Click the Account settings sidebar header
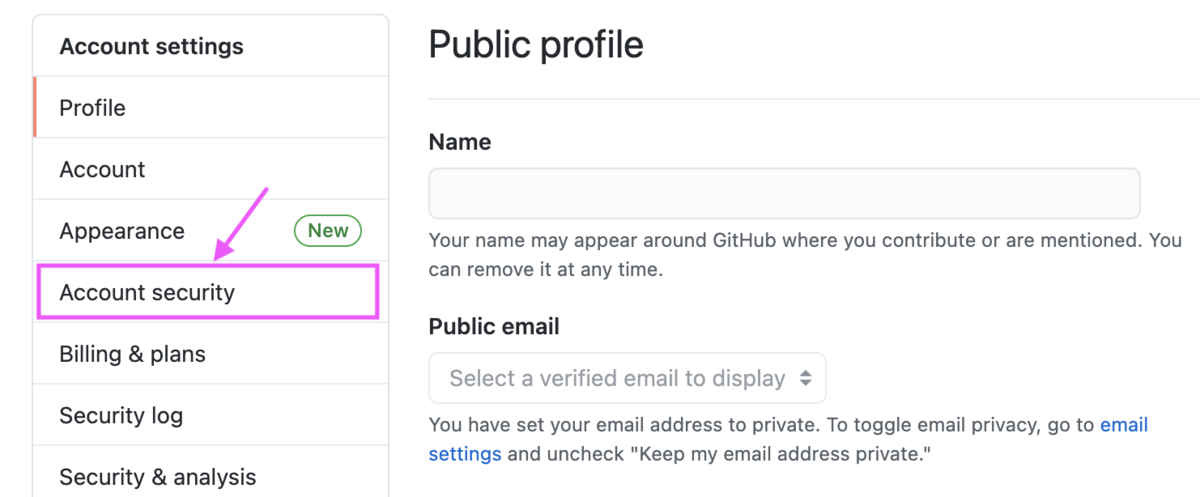The image size is (1200, 497). pyautogui.click(x=151, y=46)
